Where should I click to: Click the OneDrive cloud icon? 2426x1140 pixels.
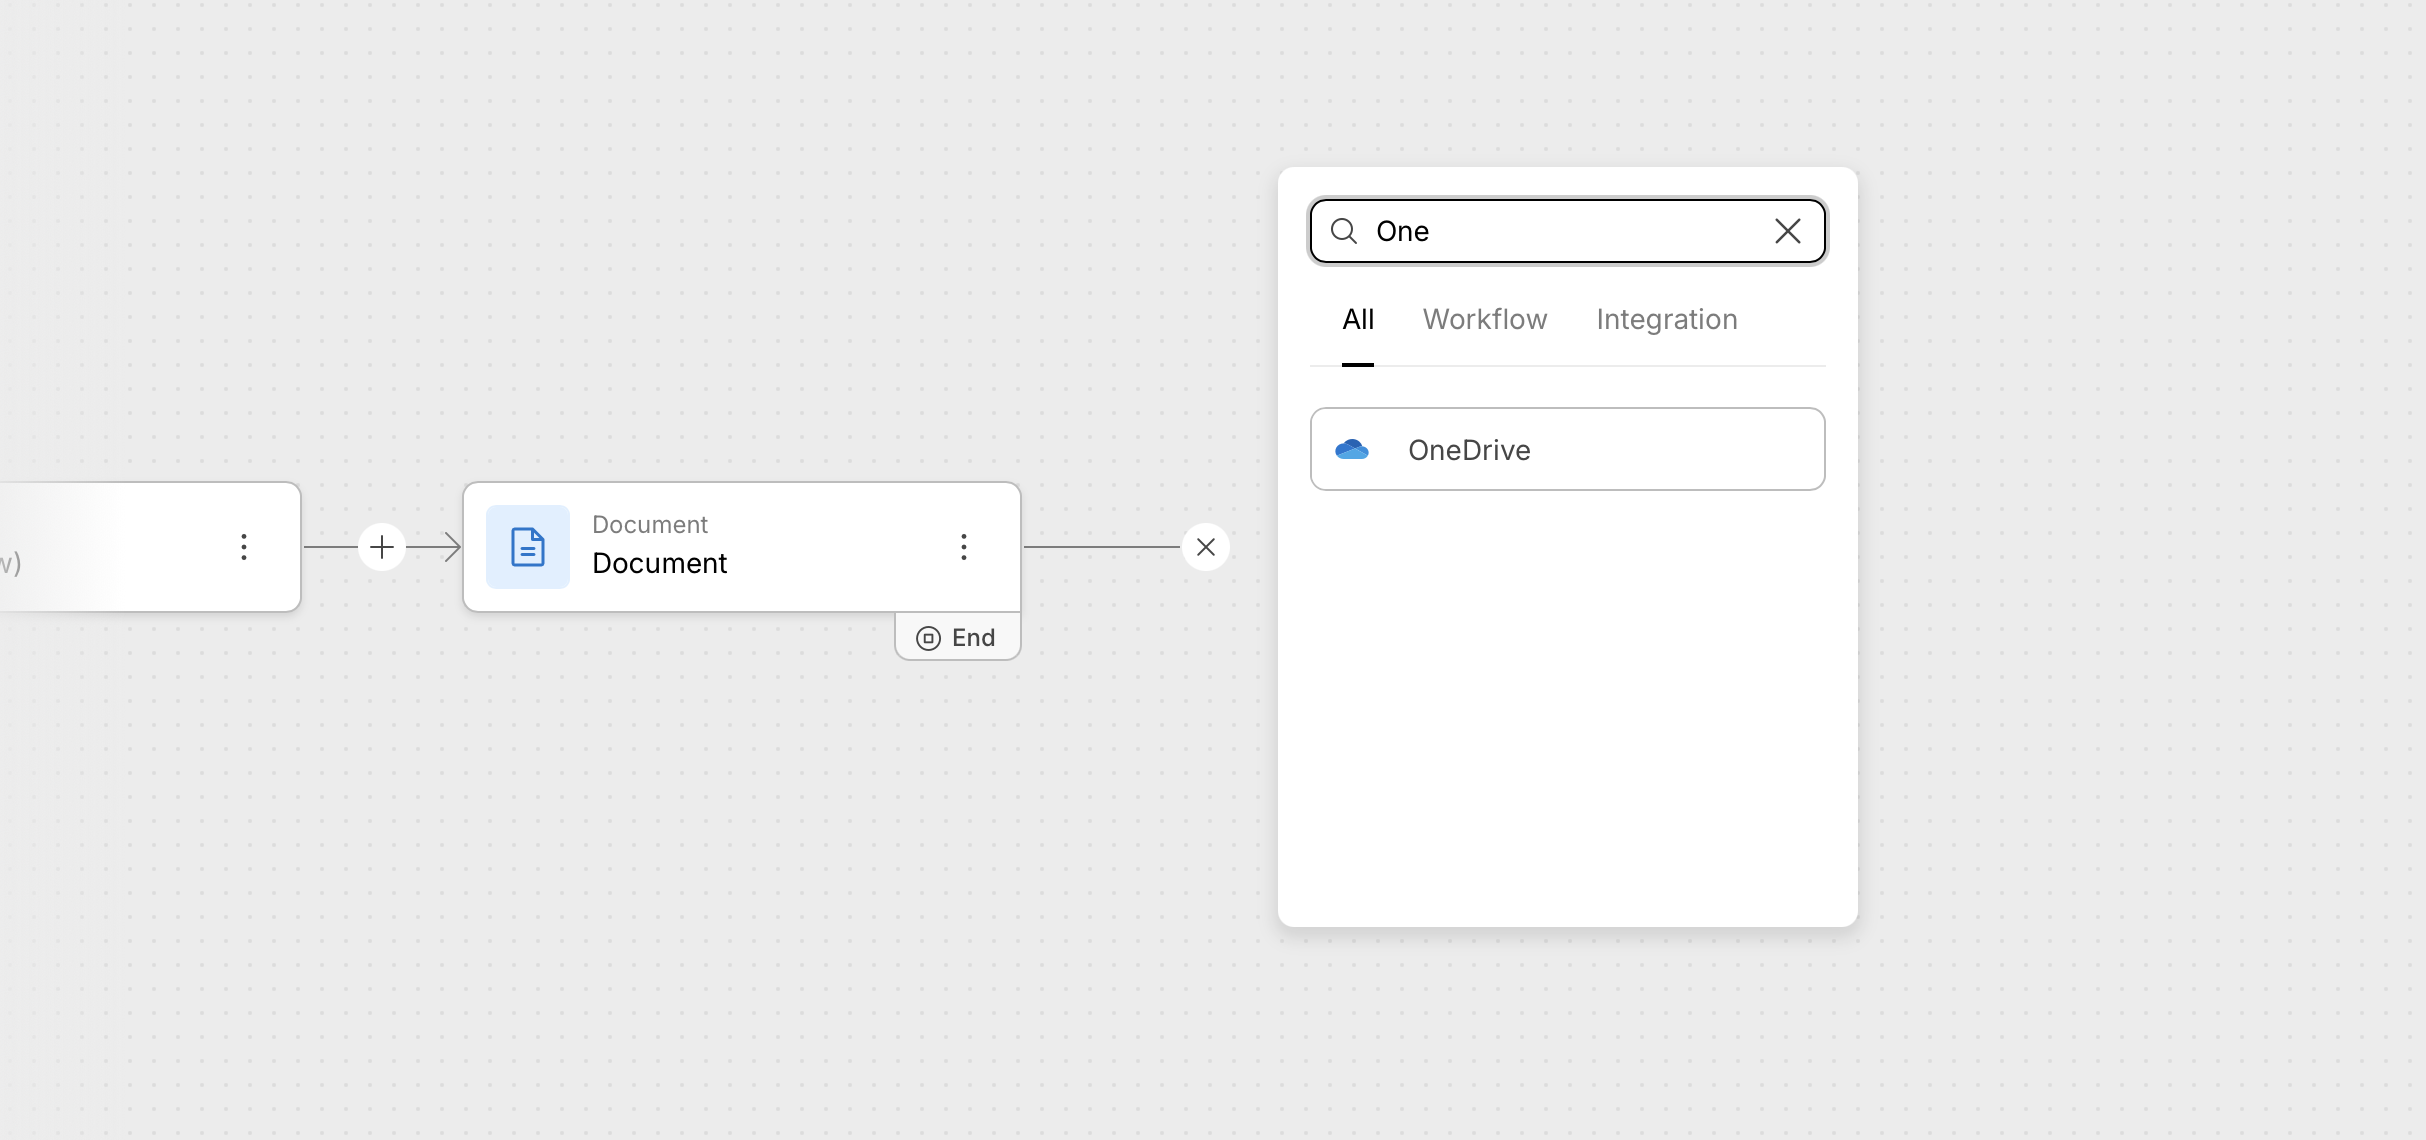1352,450
